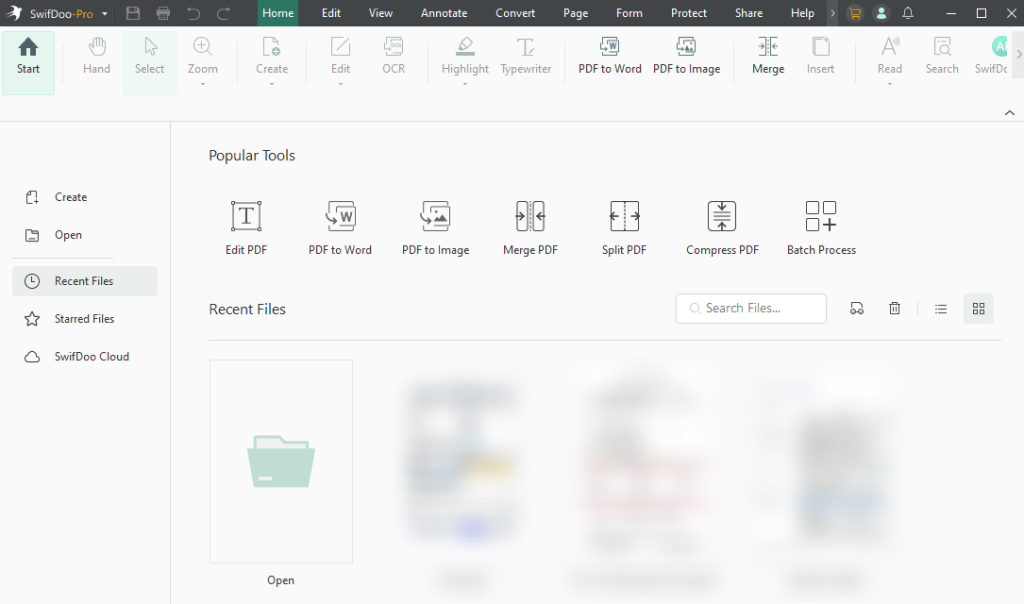
Task: Open Edit PDF from Popular Tools
Action: coord(246,228)
